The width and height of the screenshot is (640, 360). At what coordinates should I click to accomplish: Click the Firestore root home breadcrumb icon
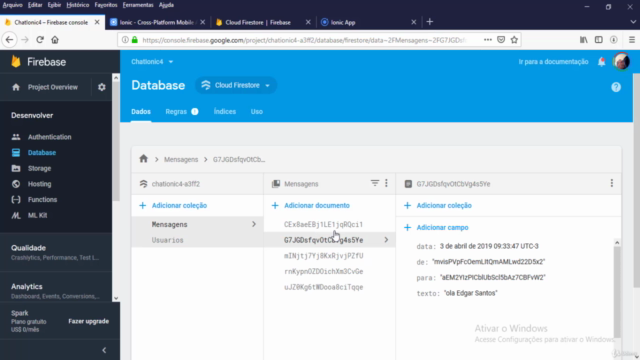click(143, 159)
